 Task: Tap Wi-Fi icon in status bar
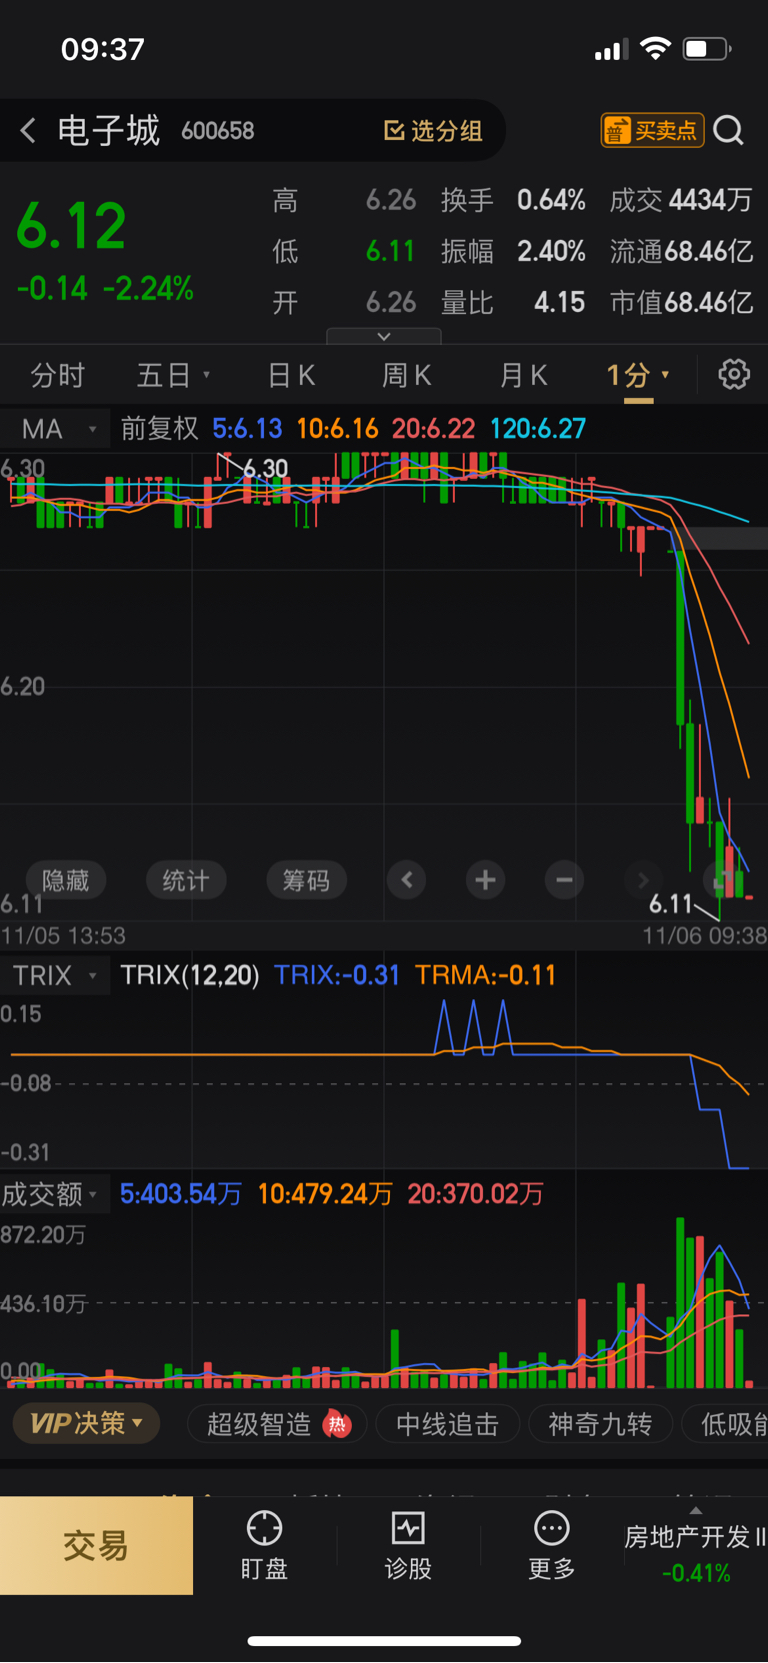655,48
